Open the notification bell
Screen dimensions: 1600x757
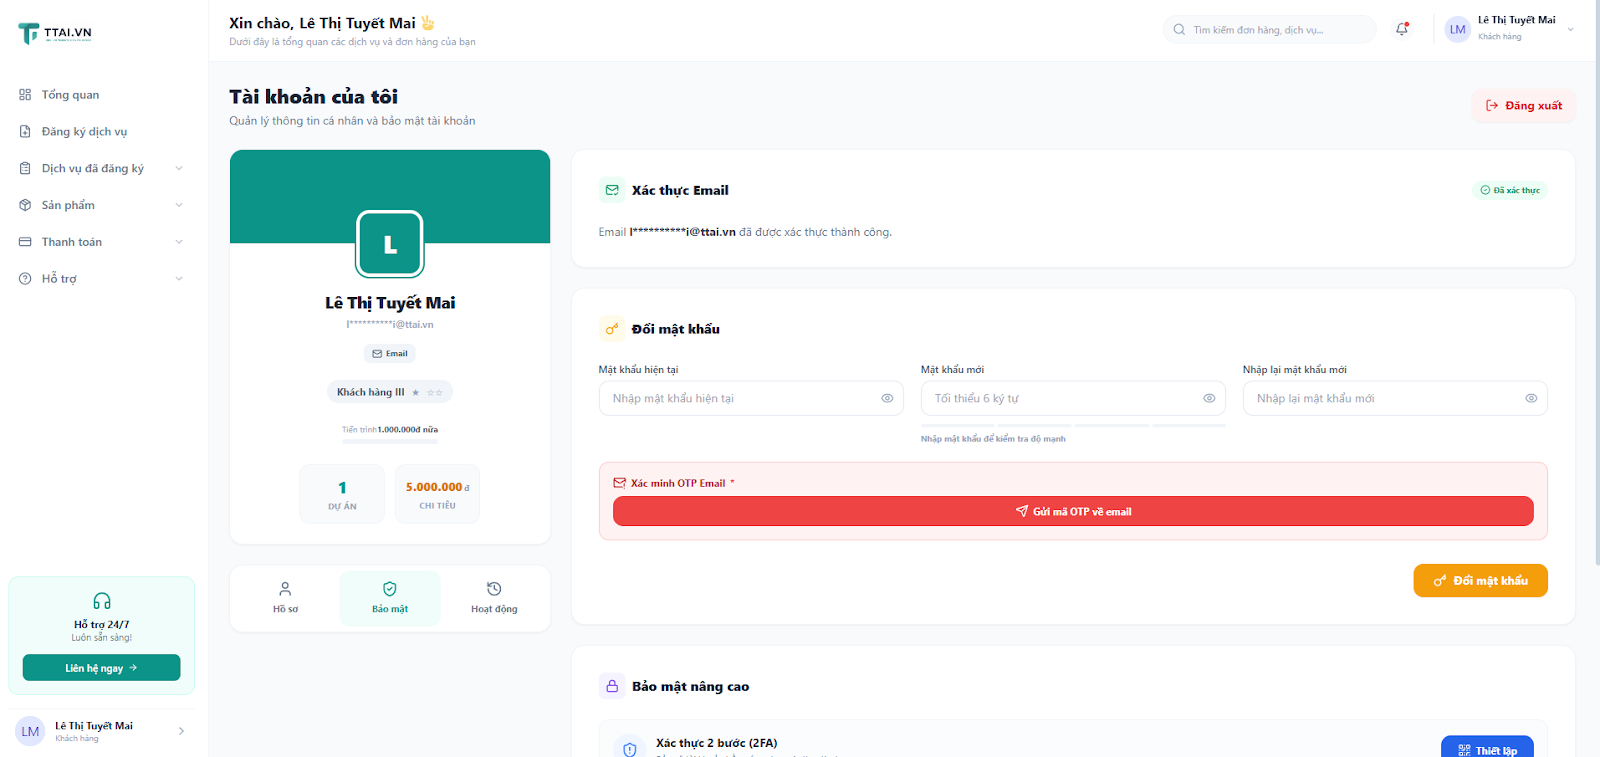[1402, 29]
